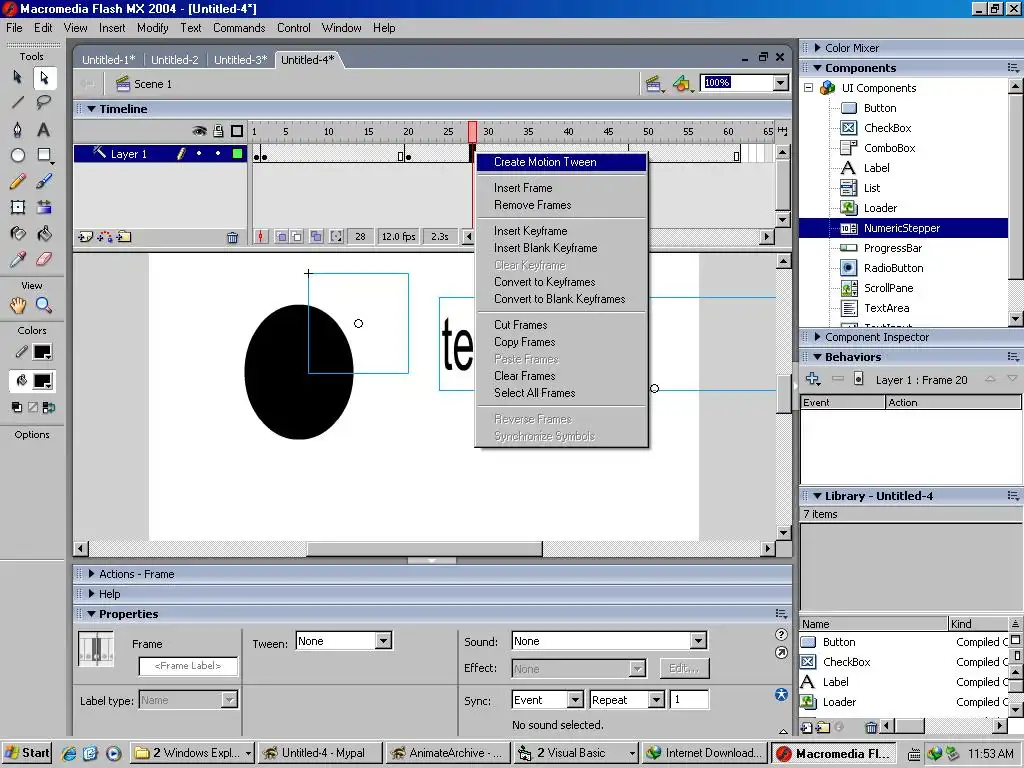Screen dimensions: 1024x768
Task: Select the Text tool
Action: [x=44, y=129]
